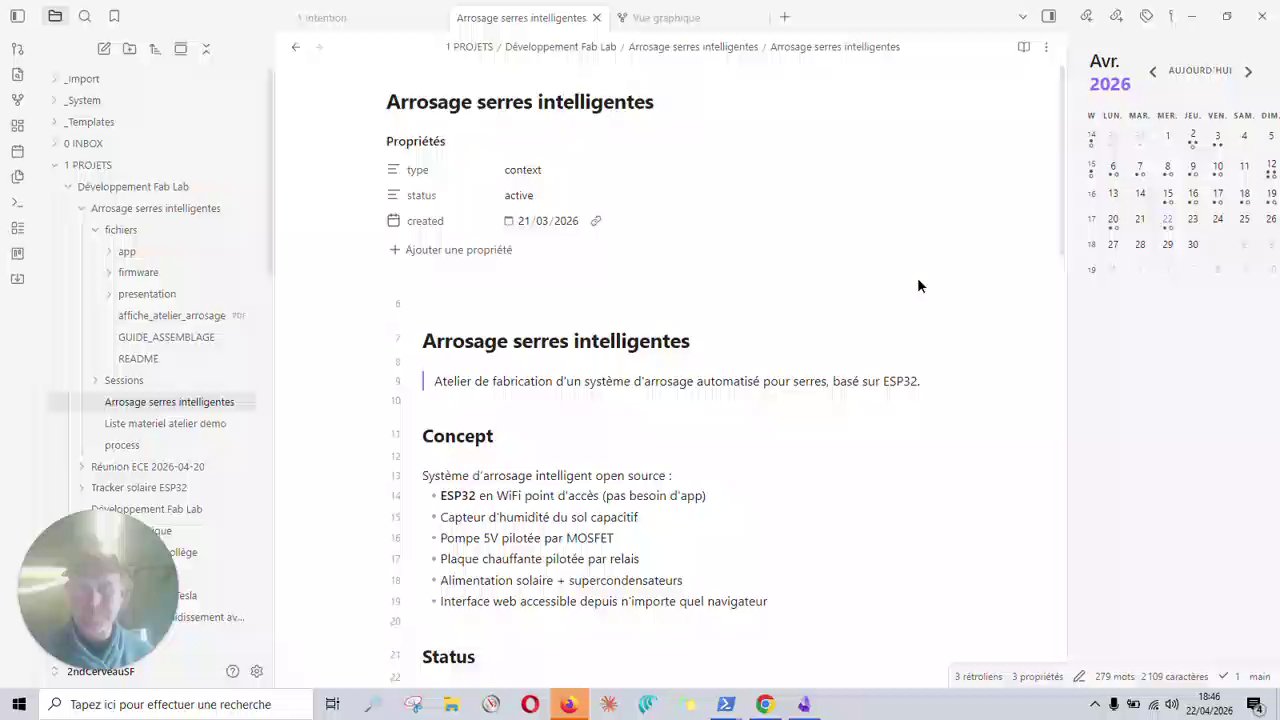
Task: Create a new note with pencil icon
Action: click(x=104, y=48)
